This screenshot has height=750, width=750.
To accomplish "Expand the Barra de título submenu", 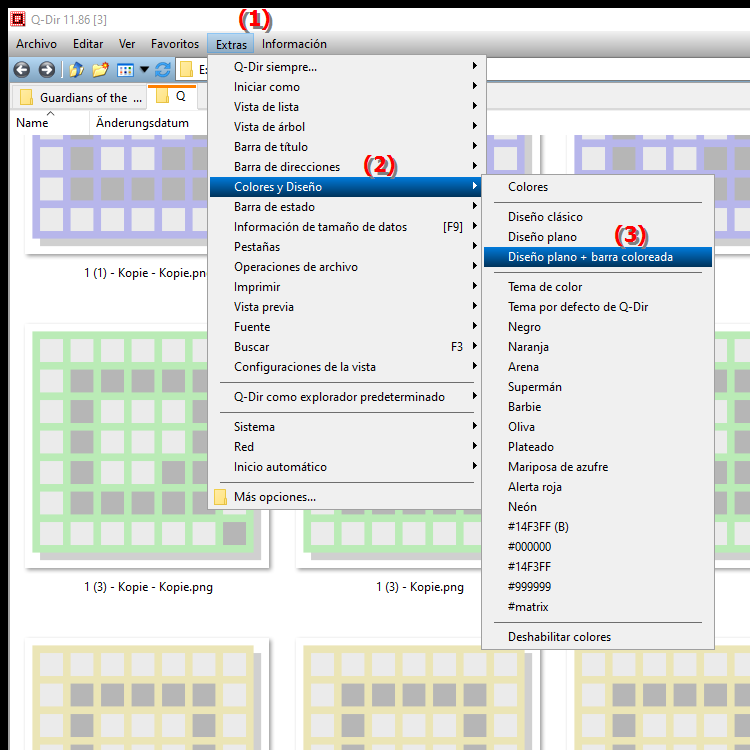I will coord(345,147).
